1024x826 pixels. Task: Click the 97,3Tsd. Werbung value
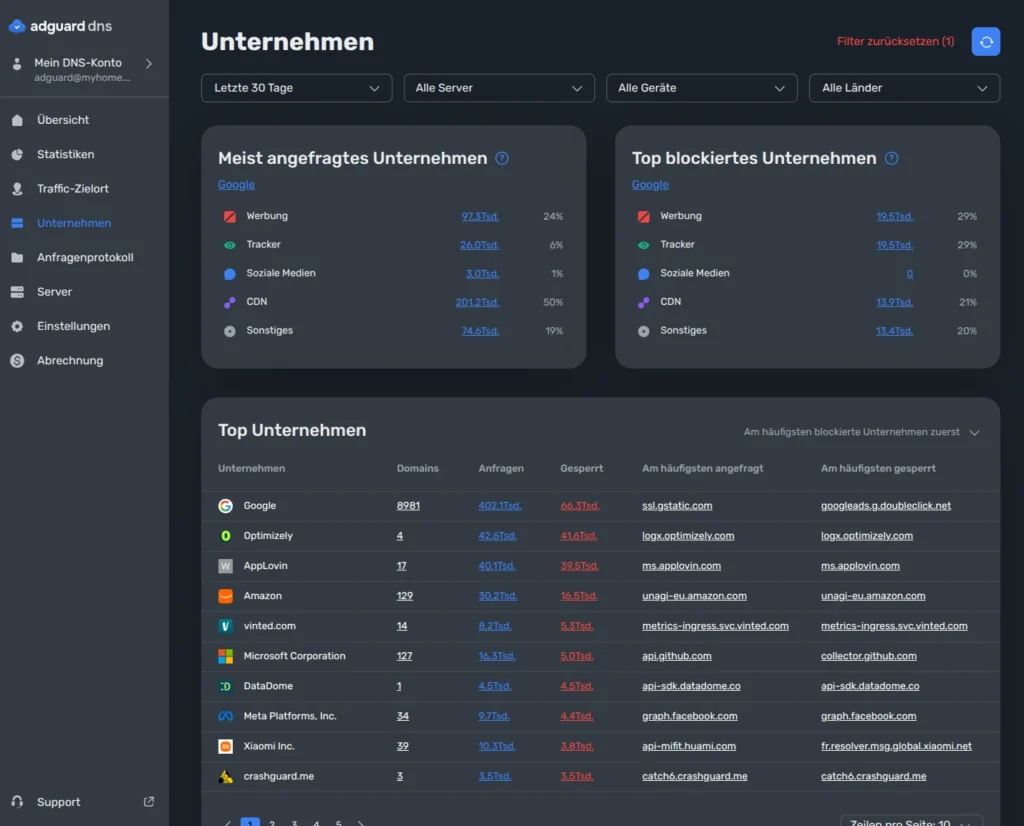(480, 216)
